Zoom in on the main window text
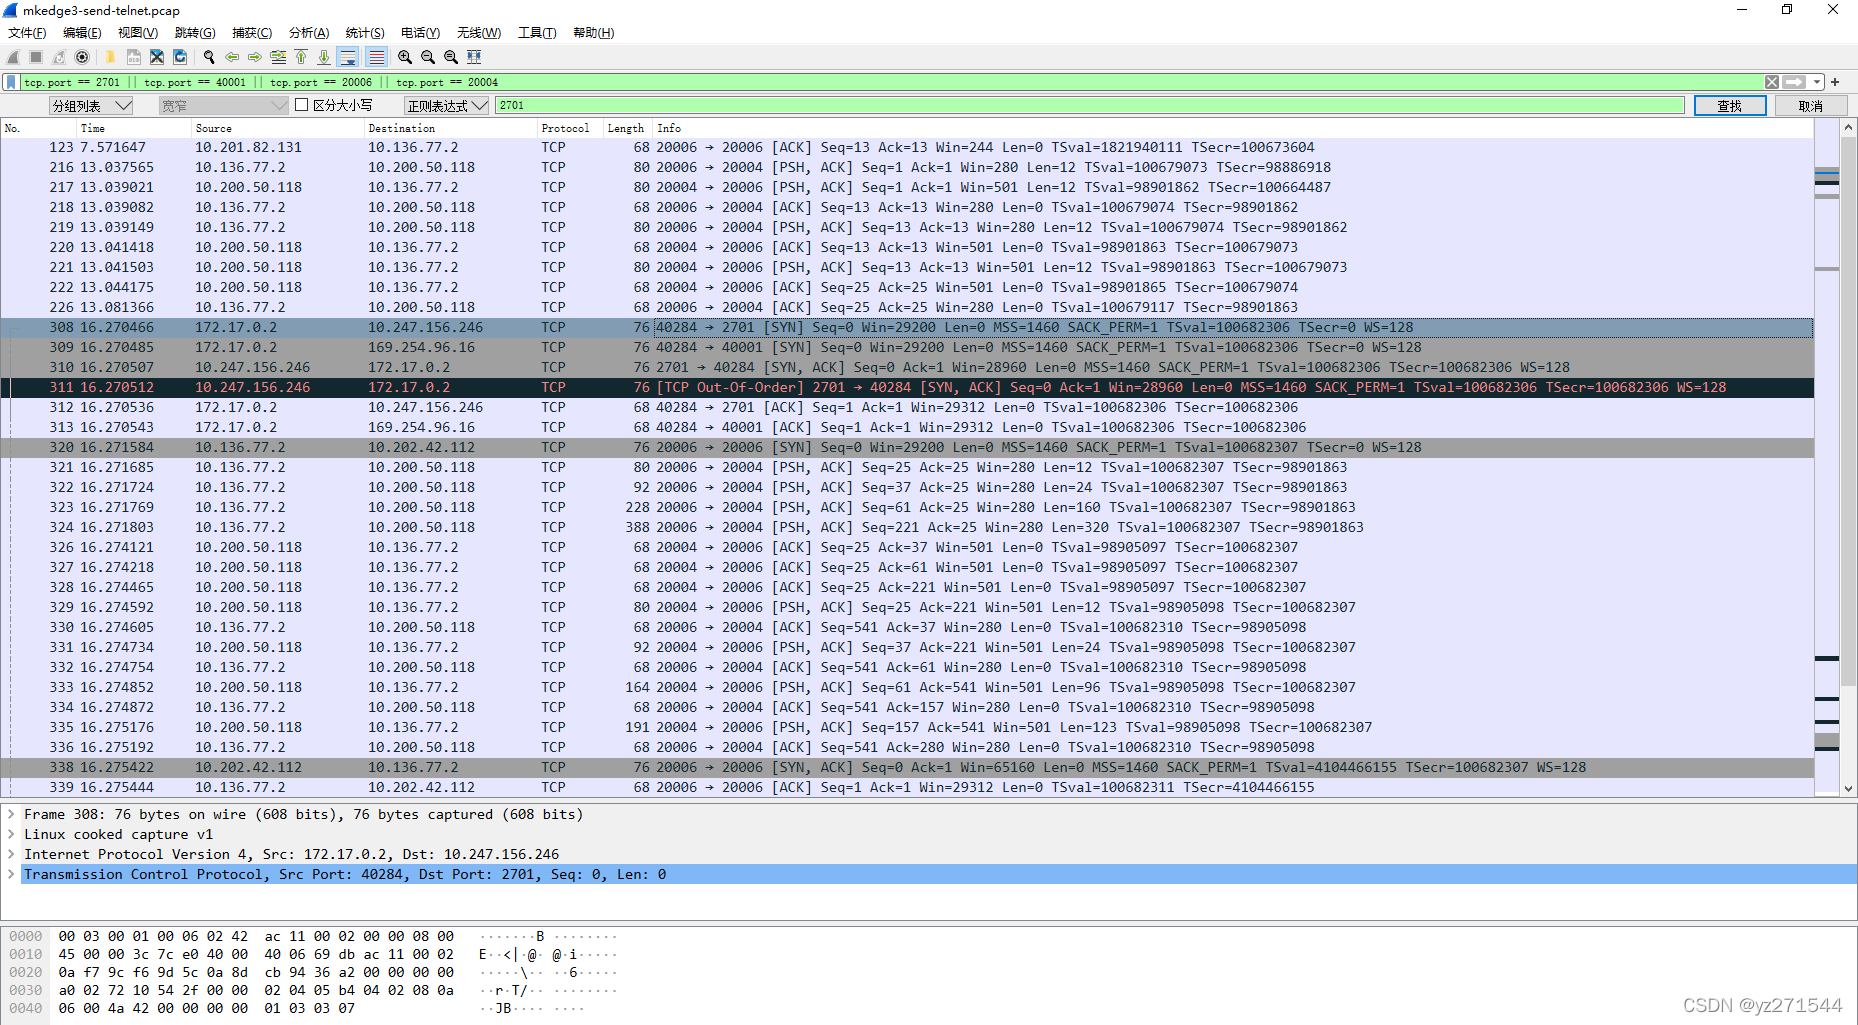 click(x=405, y=57)
